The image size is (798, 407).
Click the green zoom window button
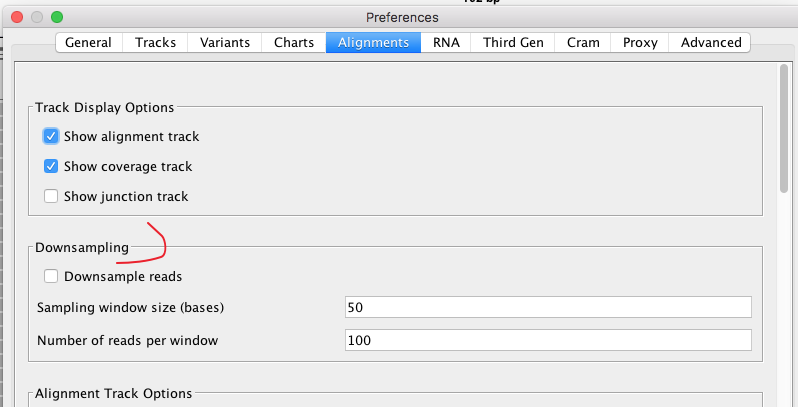[x=57, y=17]
